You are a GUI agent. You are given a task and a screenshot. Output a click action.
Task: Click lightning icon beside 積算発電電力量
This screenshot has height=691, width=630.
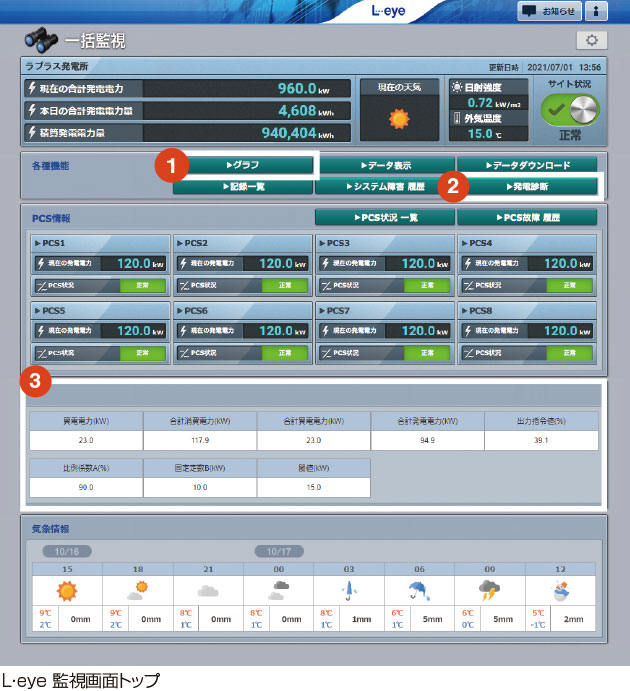point(32,132)
